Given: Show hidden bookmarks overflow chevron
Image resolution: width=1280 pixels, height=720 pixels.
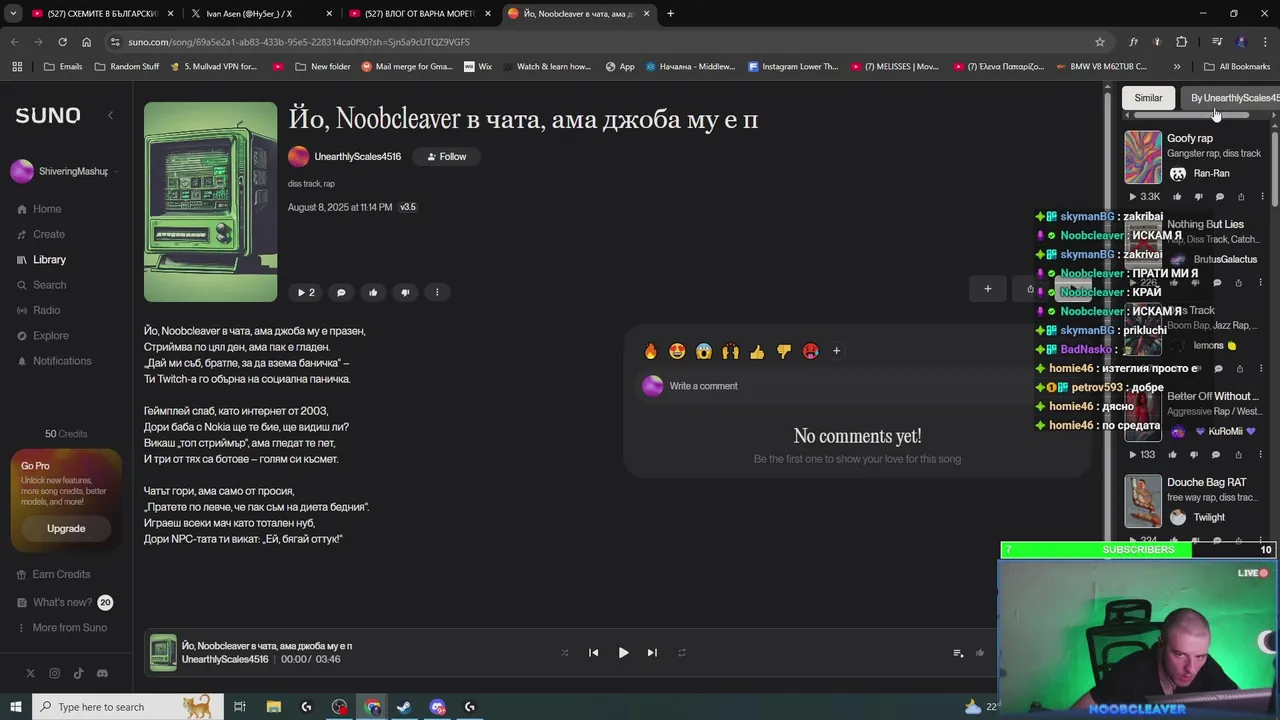Looking at the screenshot, I should tap(1176, 67).
